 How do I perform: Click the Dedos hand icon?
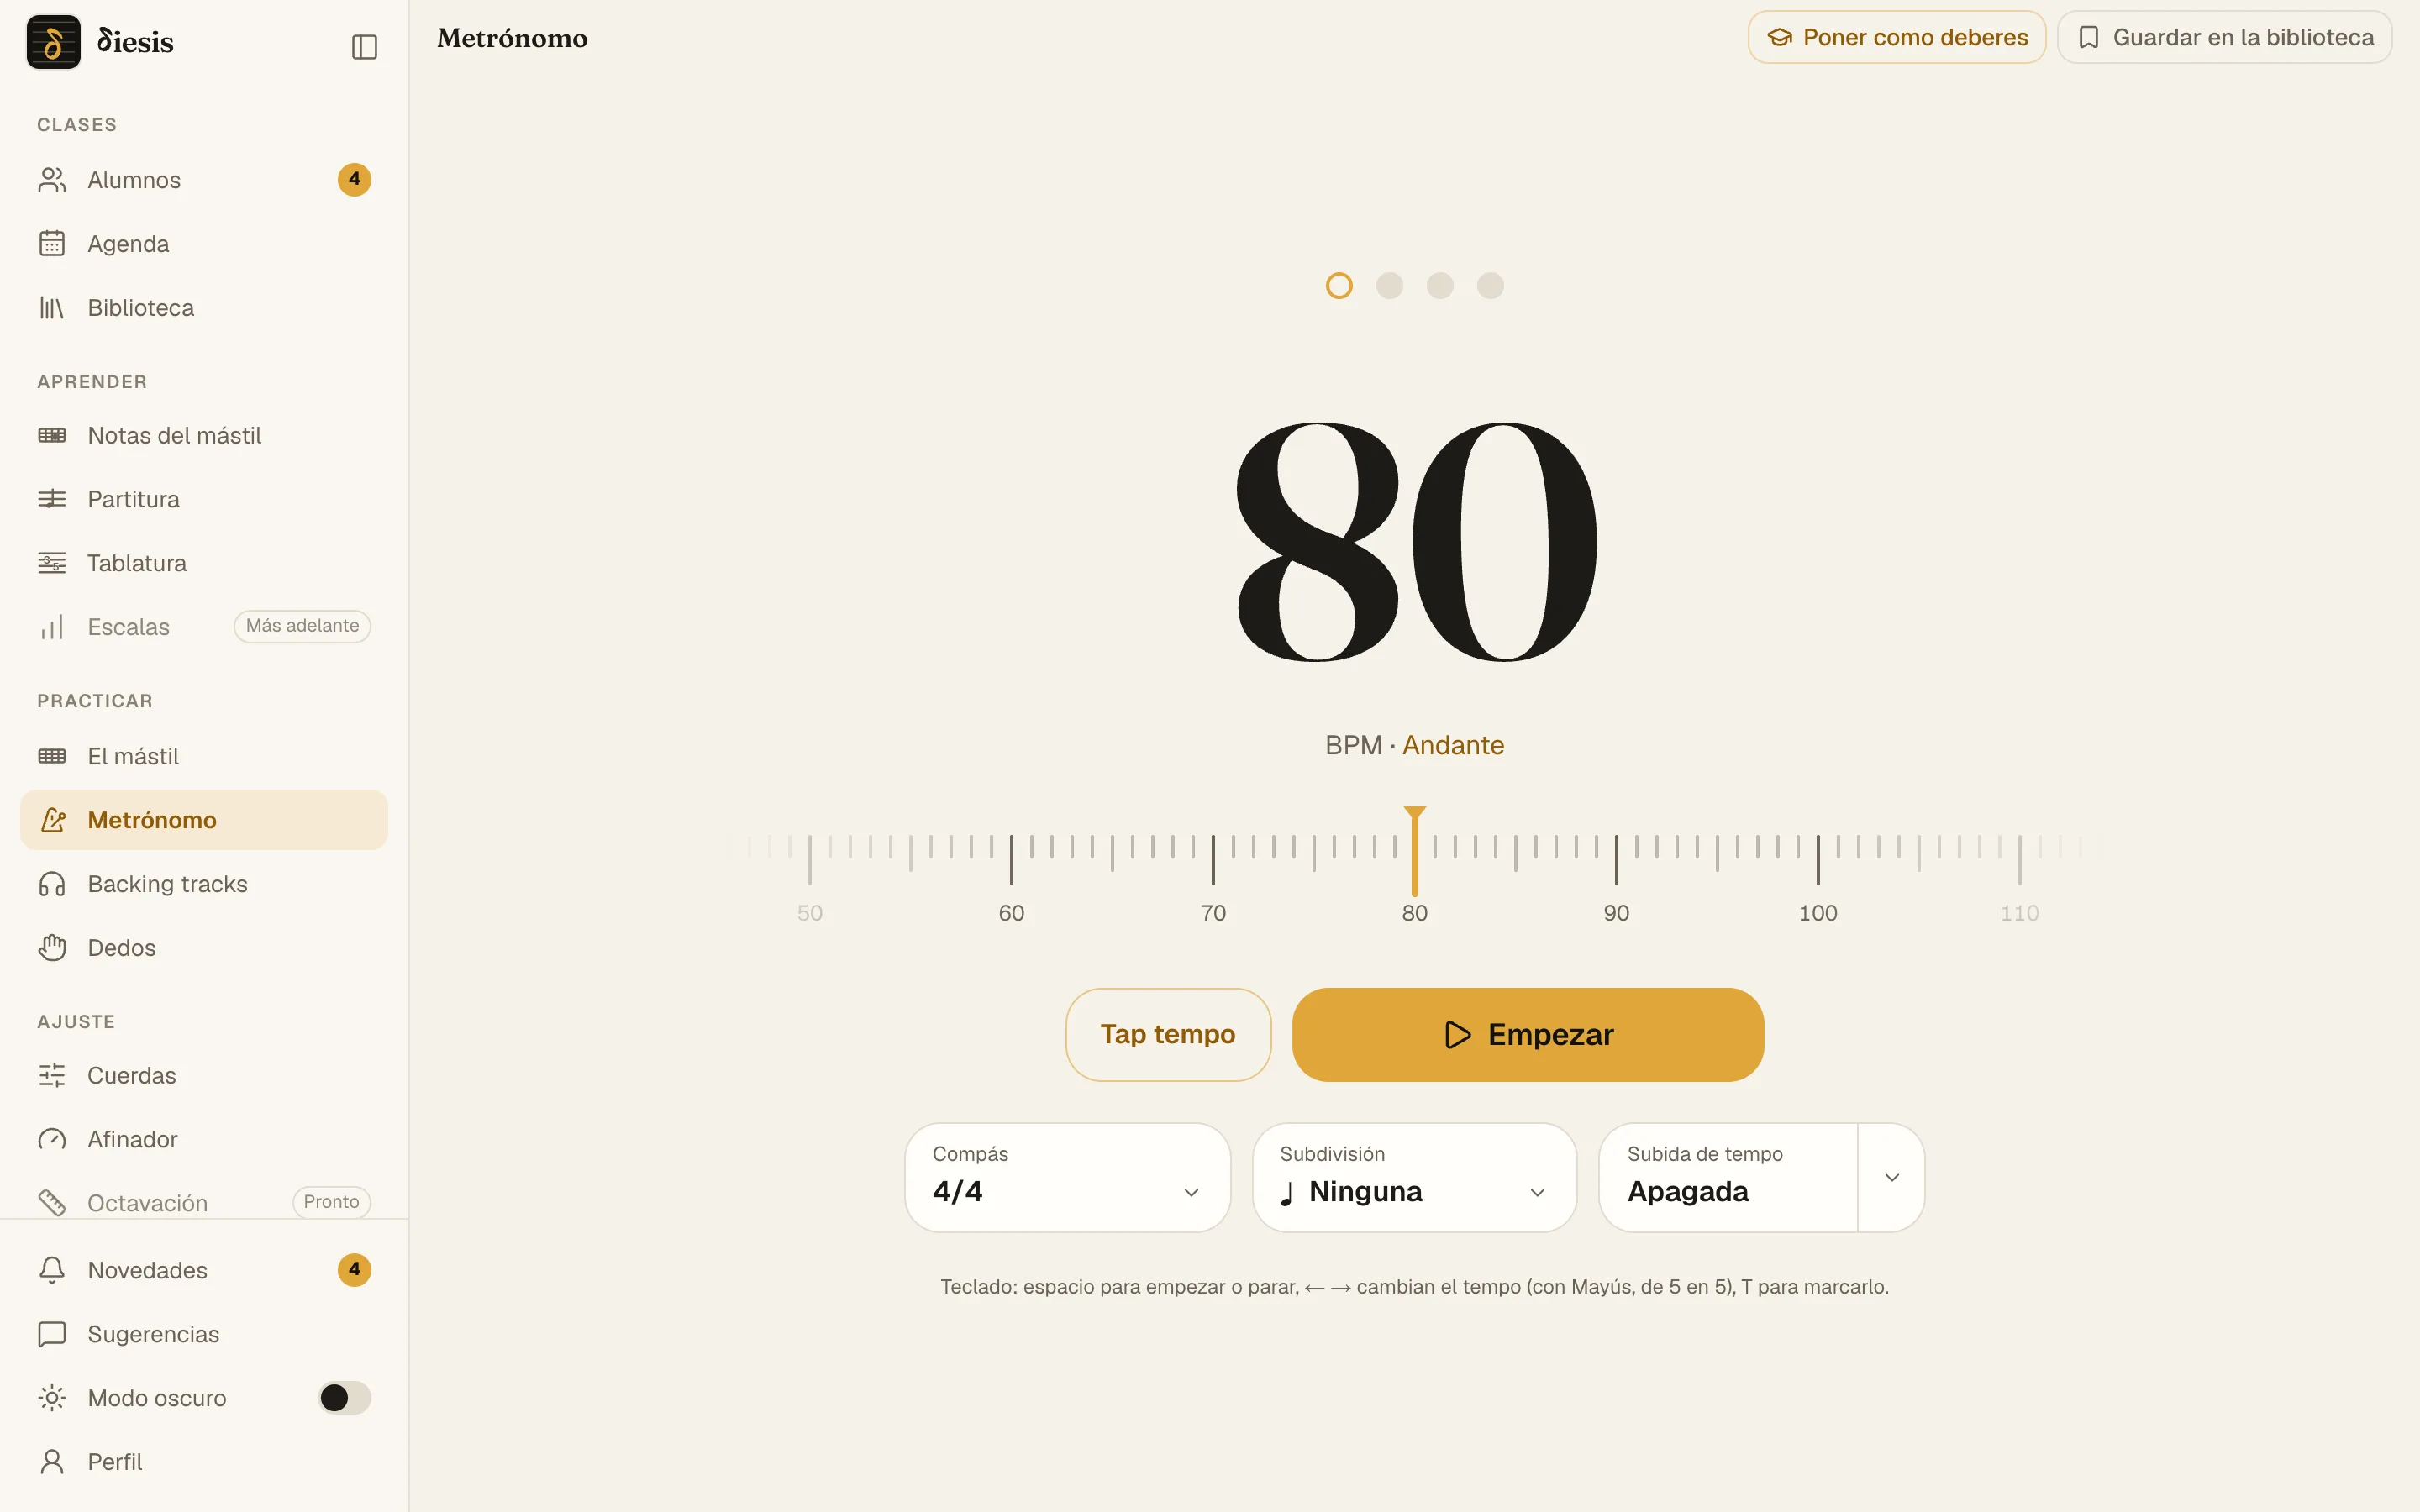pyautogui.click(x=52, y=948)
